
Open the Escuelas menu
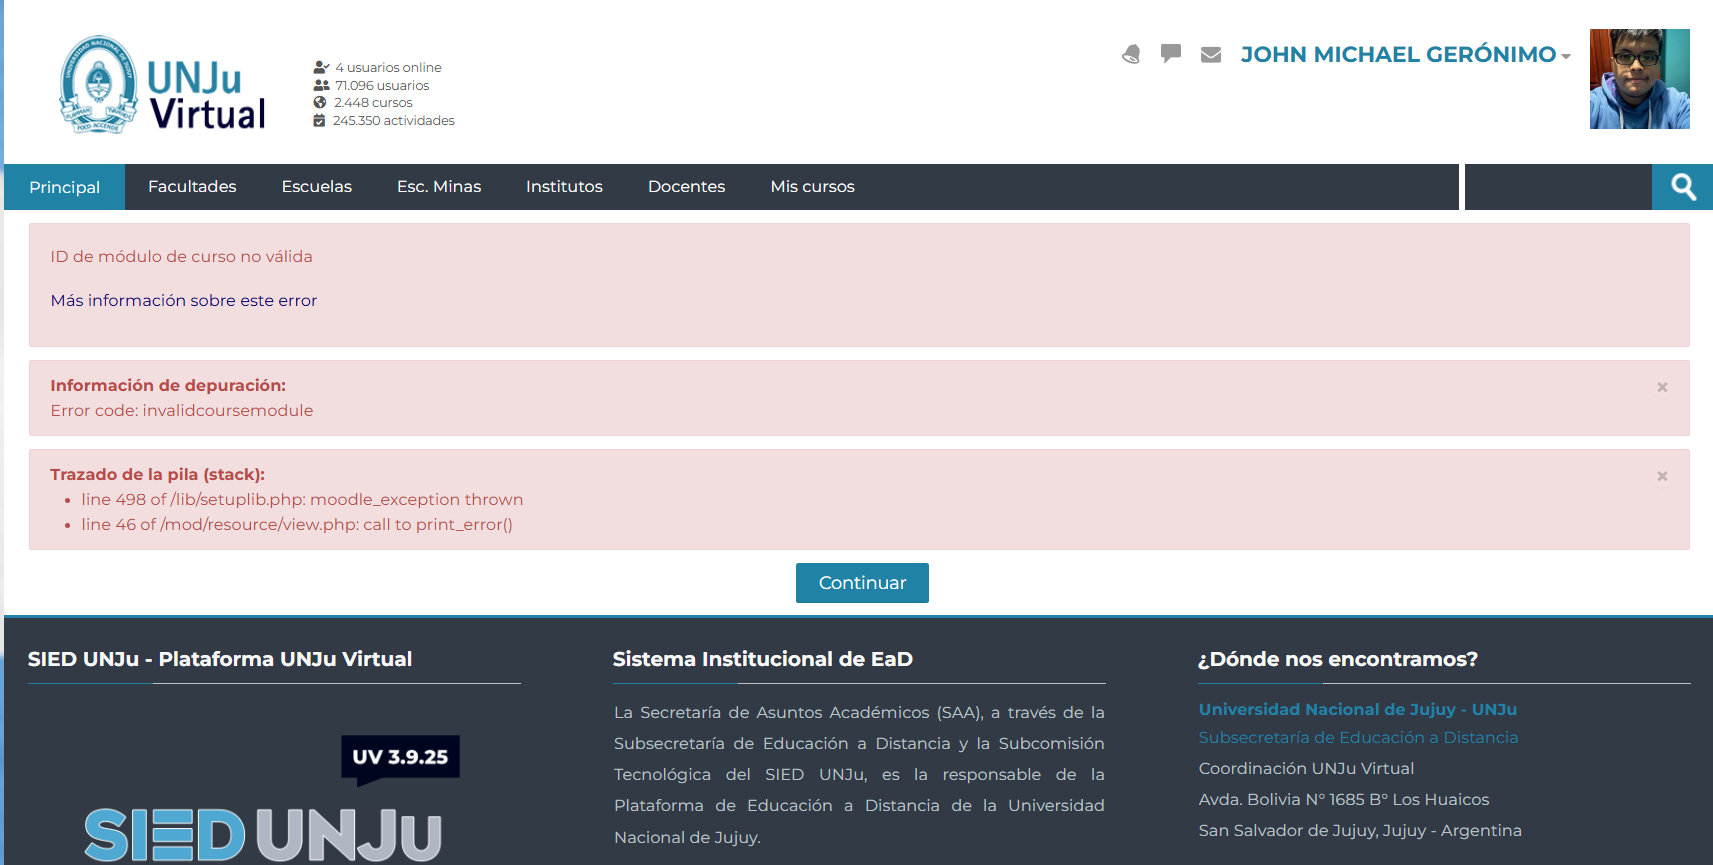pos(317,186)
